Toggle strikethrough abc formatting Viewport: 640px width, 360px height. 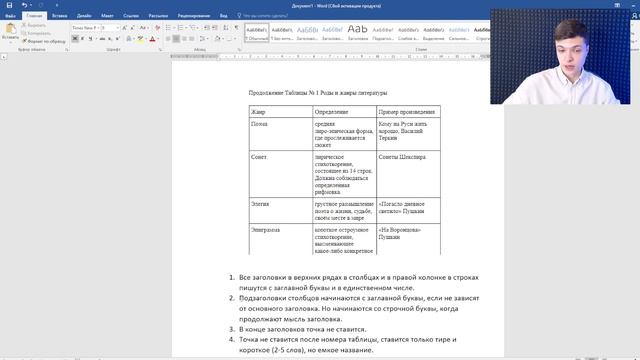pos(102,39)
